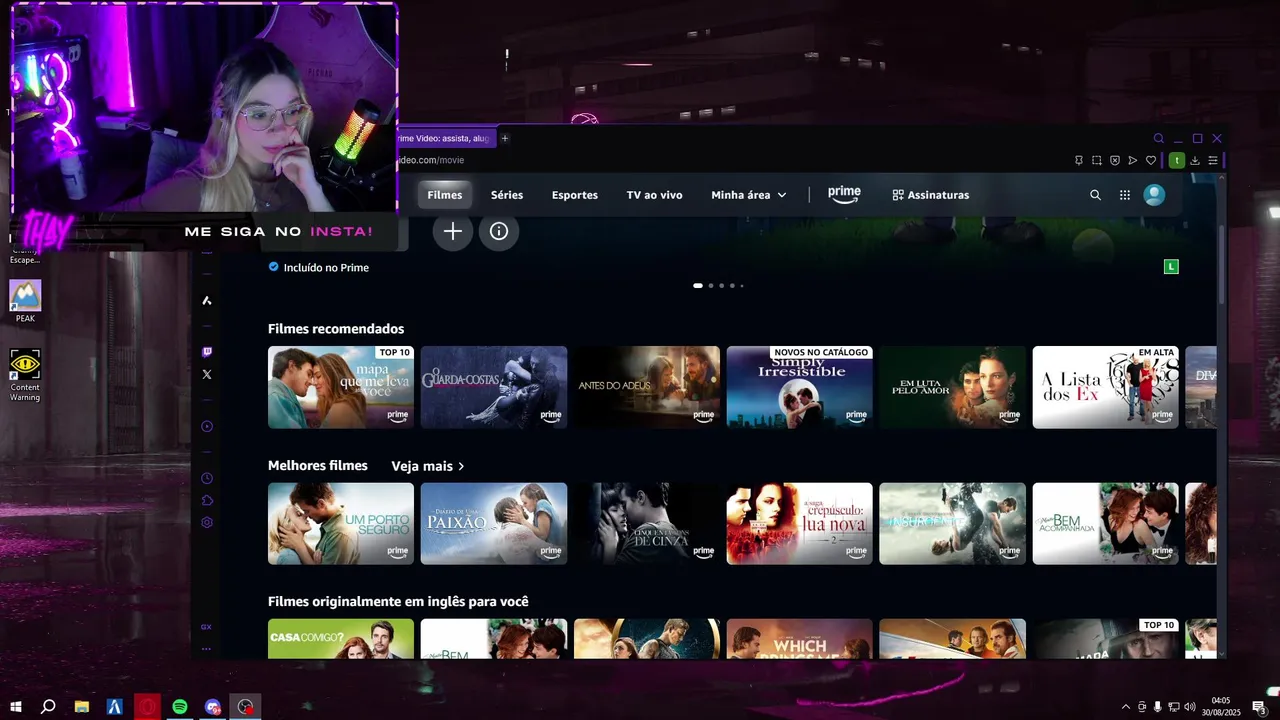Viewport: 1280px width, 720px height.
Task: Click the Prime Video search magnifier
Action: (1095, 195)
